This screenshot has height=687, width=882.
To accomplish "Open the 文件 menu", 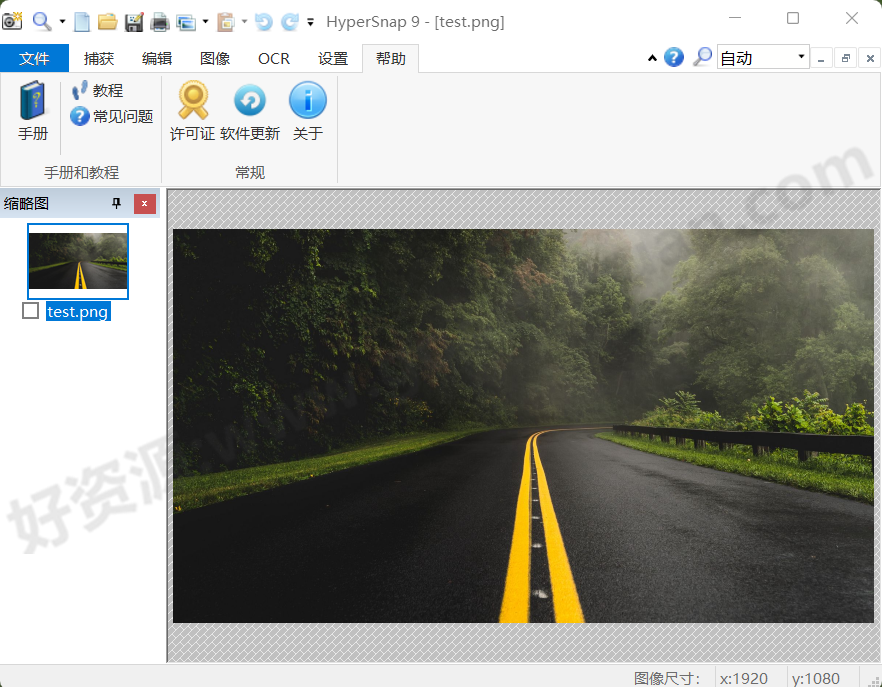I will [34, 58].
